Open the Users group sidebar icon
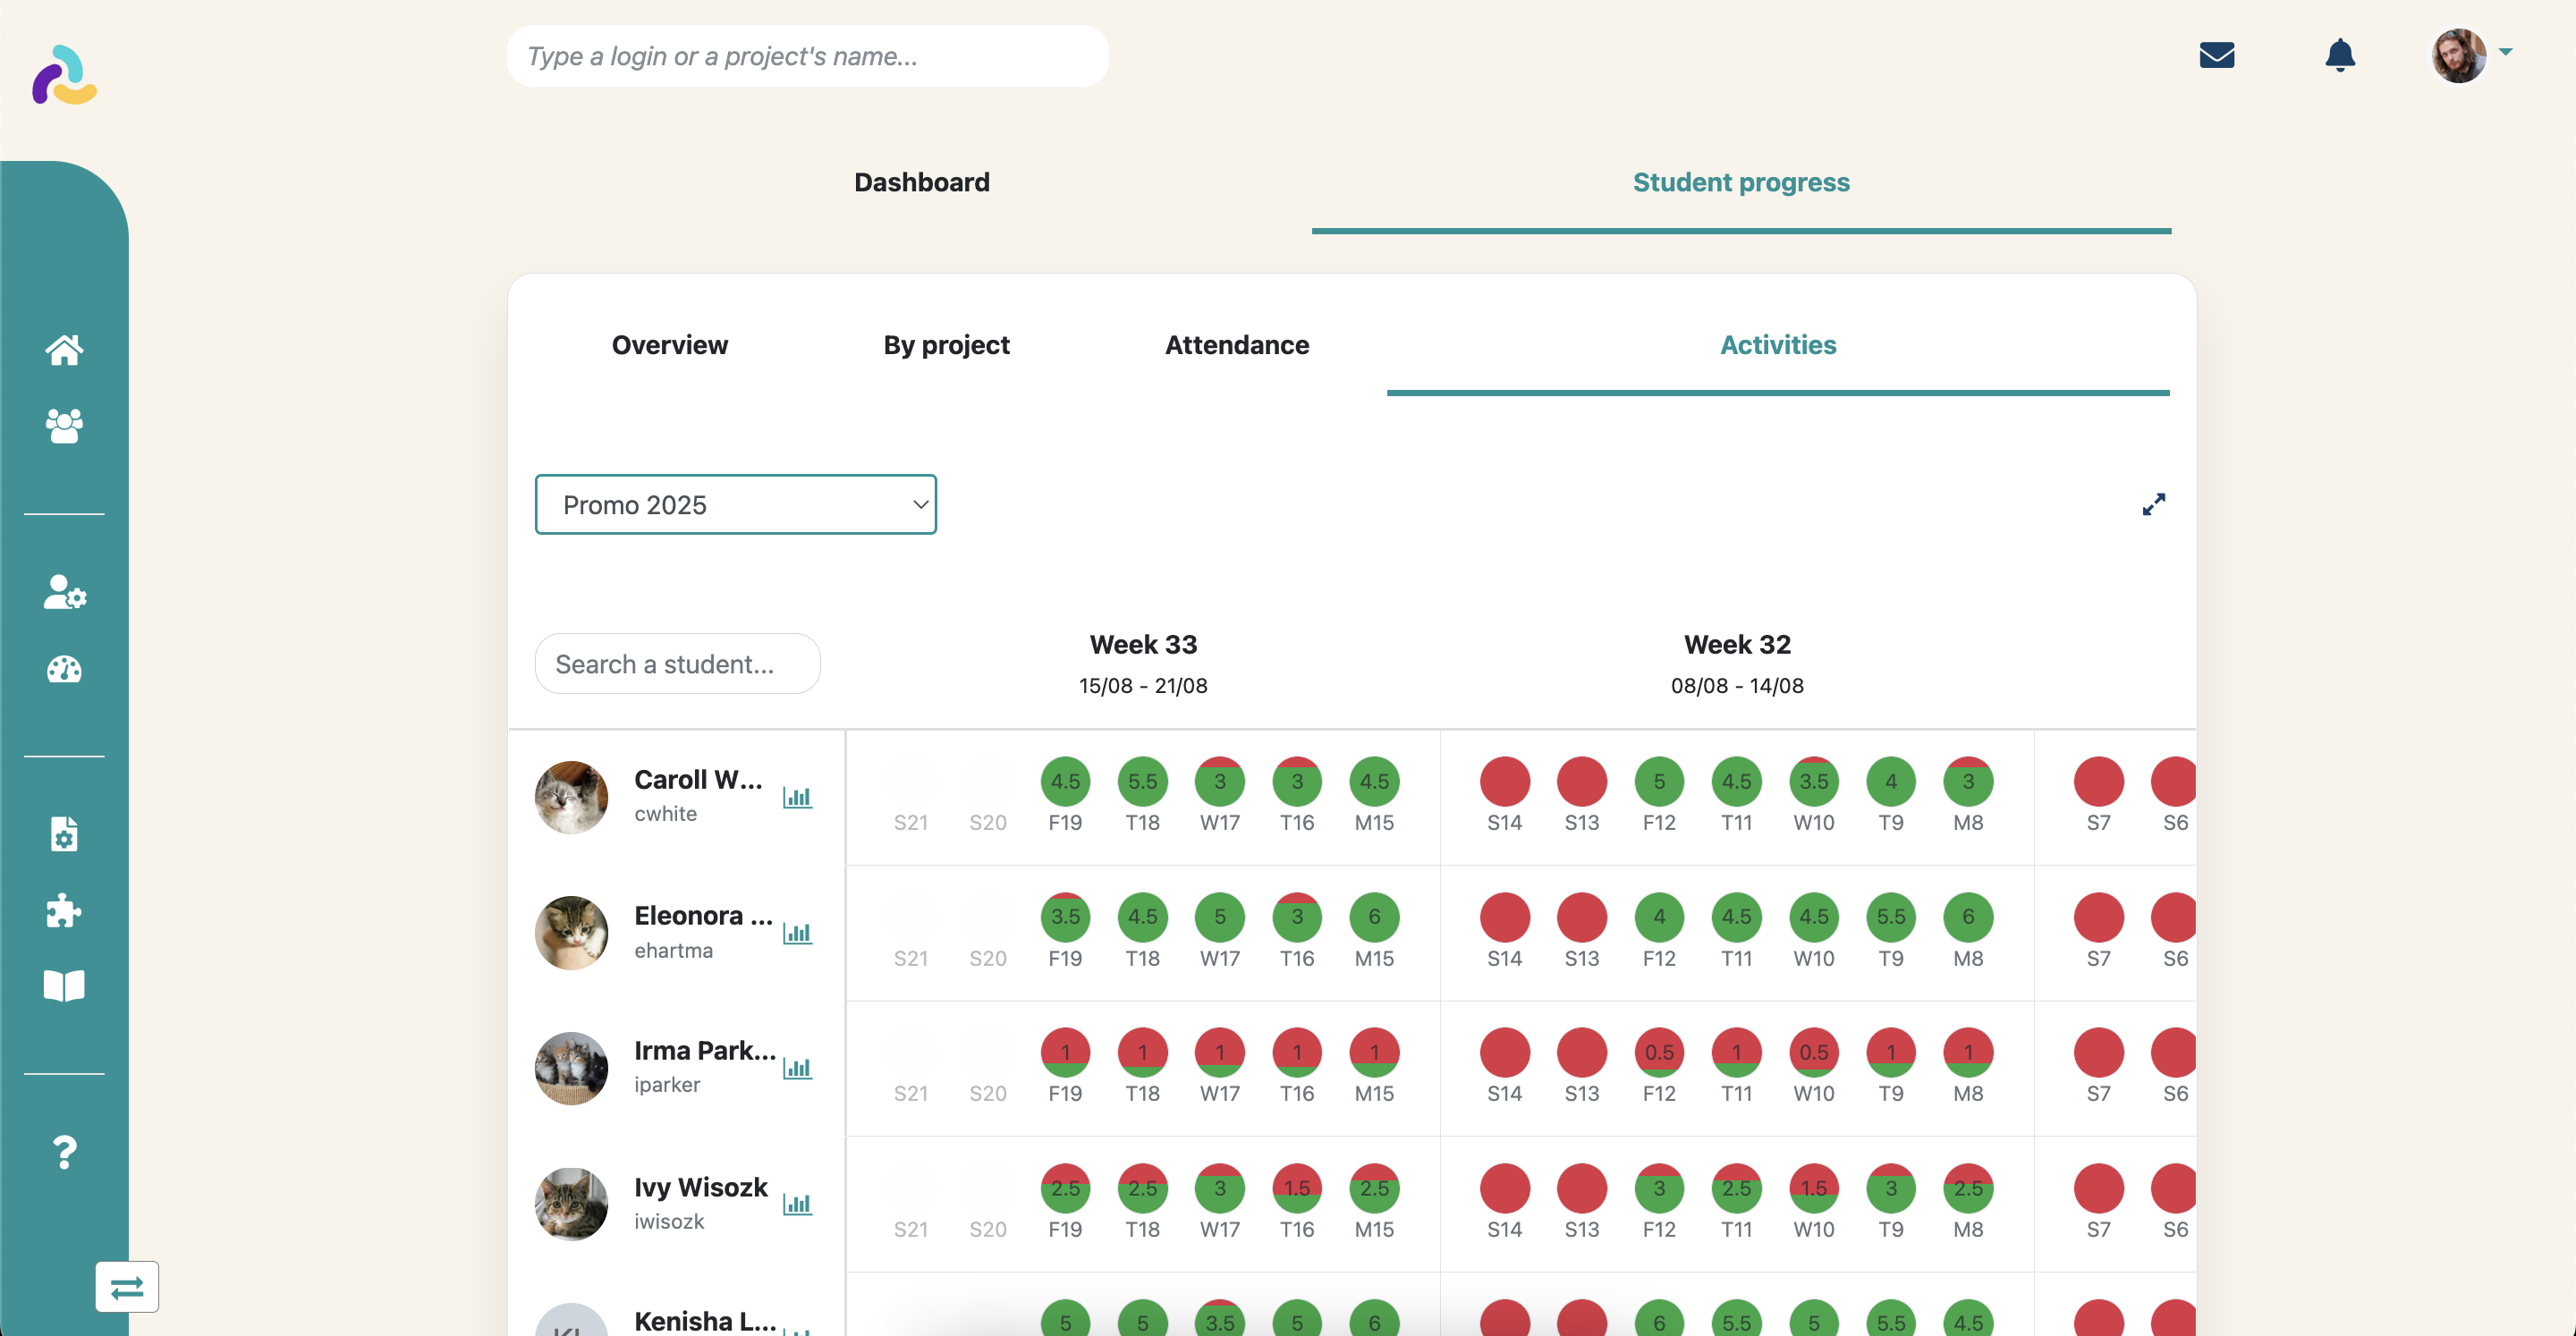 coord(64,425)
